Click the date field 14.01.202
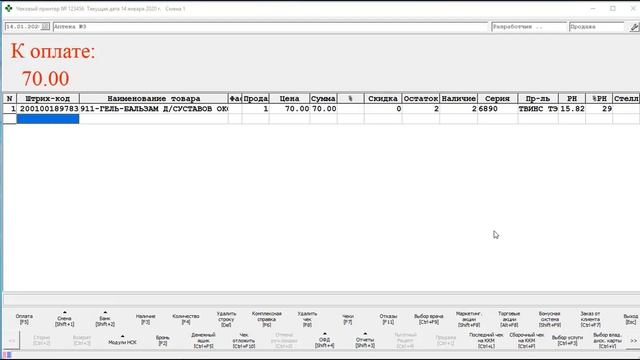640x360 pixels. [23, 27]
